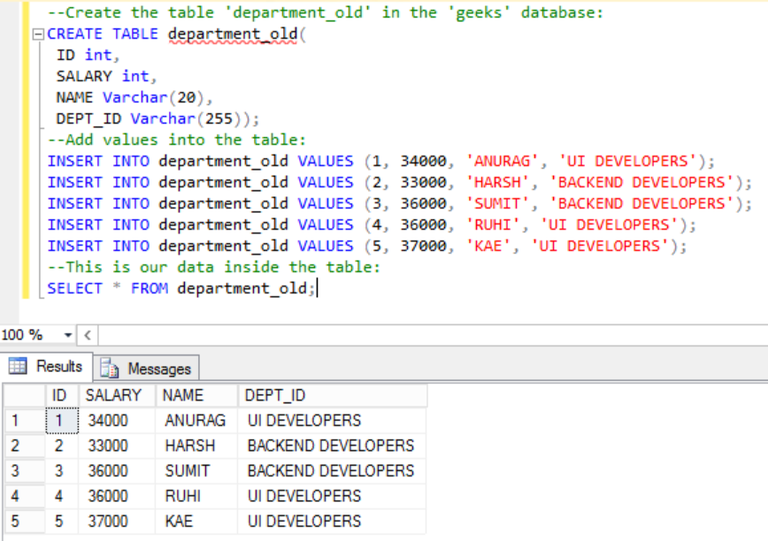Click the 33000 salary cell
The image size is (768, 541).
(108, 446)
